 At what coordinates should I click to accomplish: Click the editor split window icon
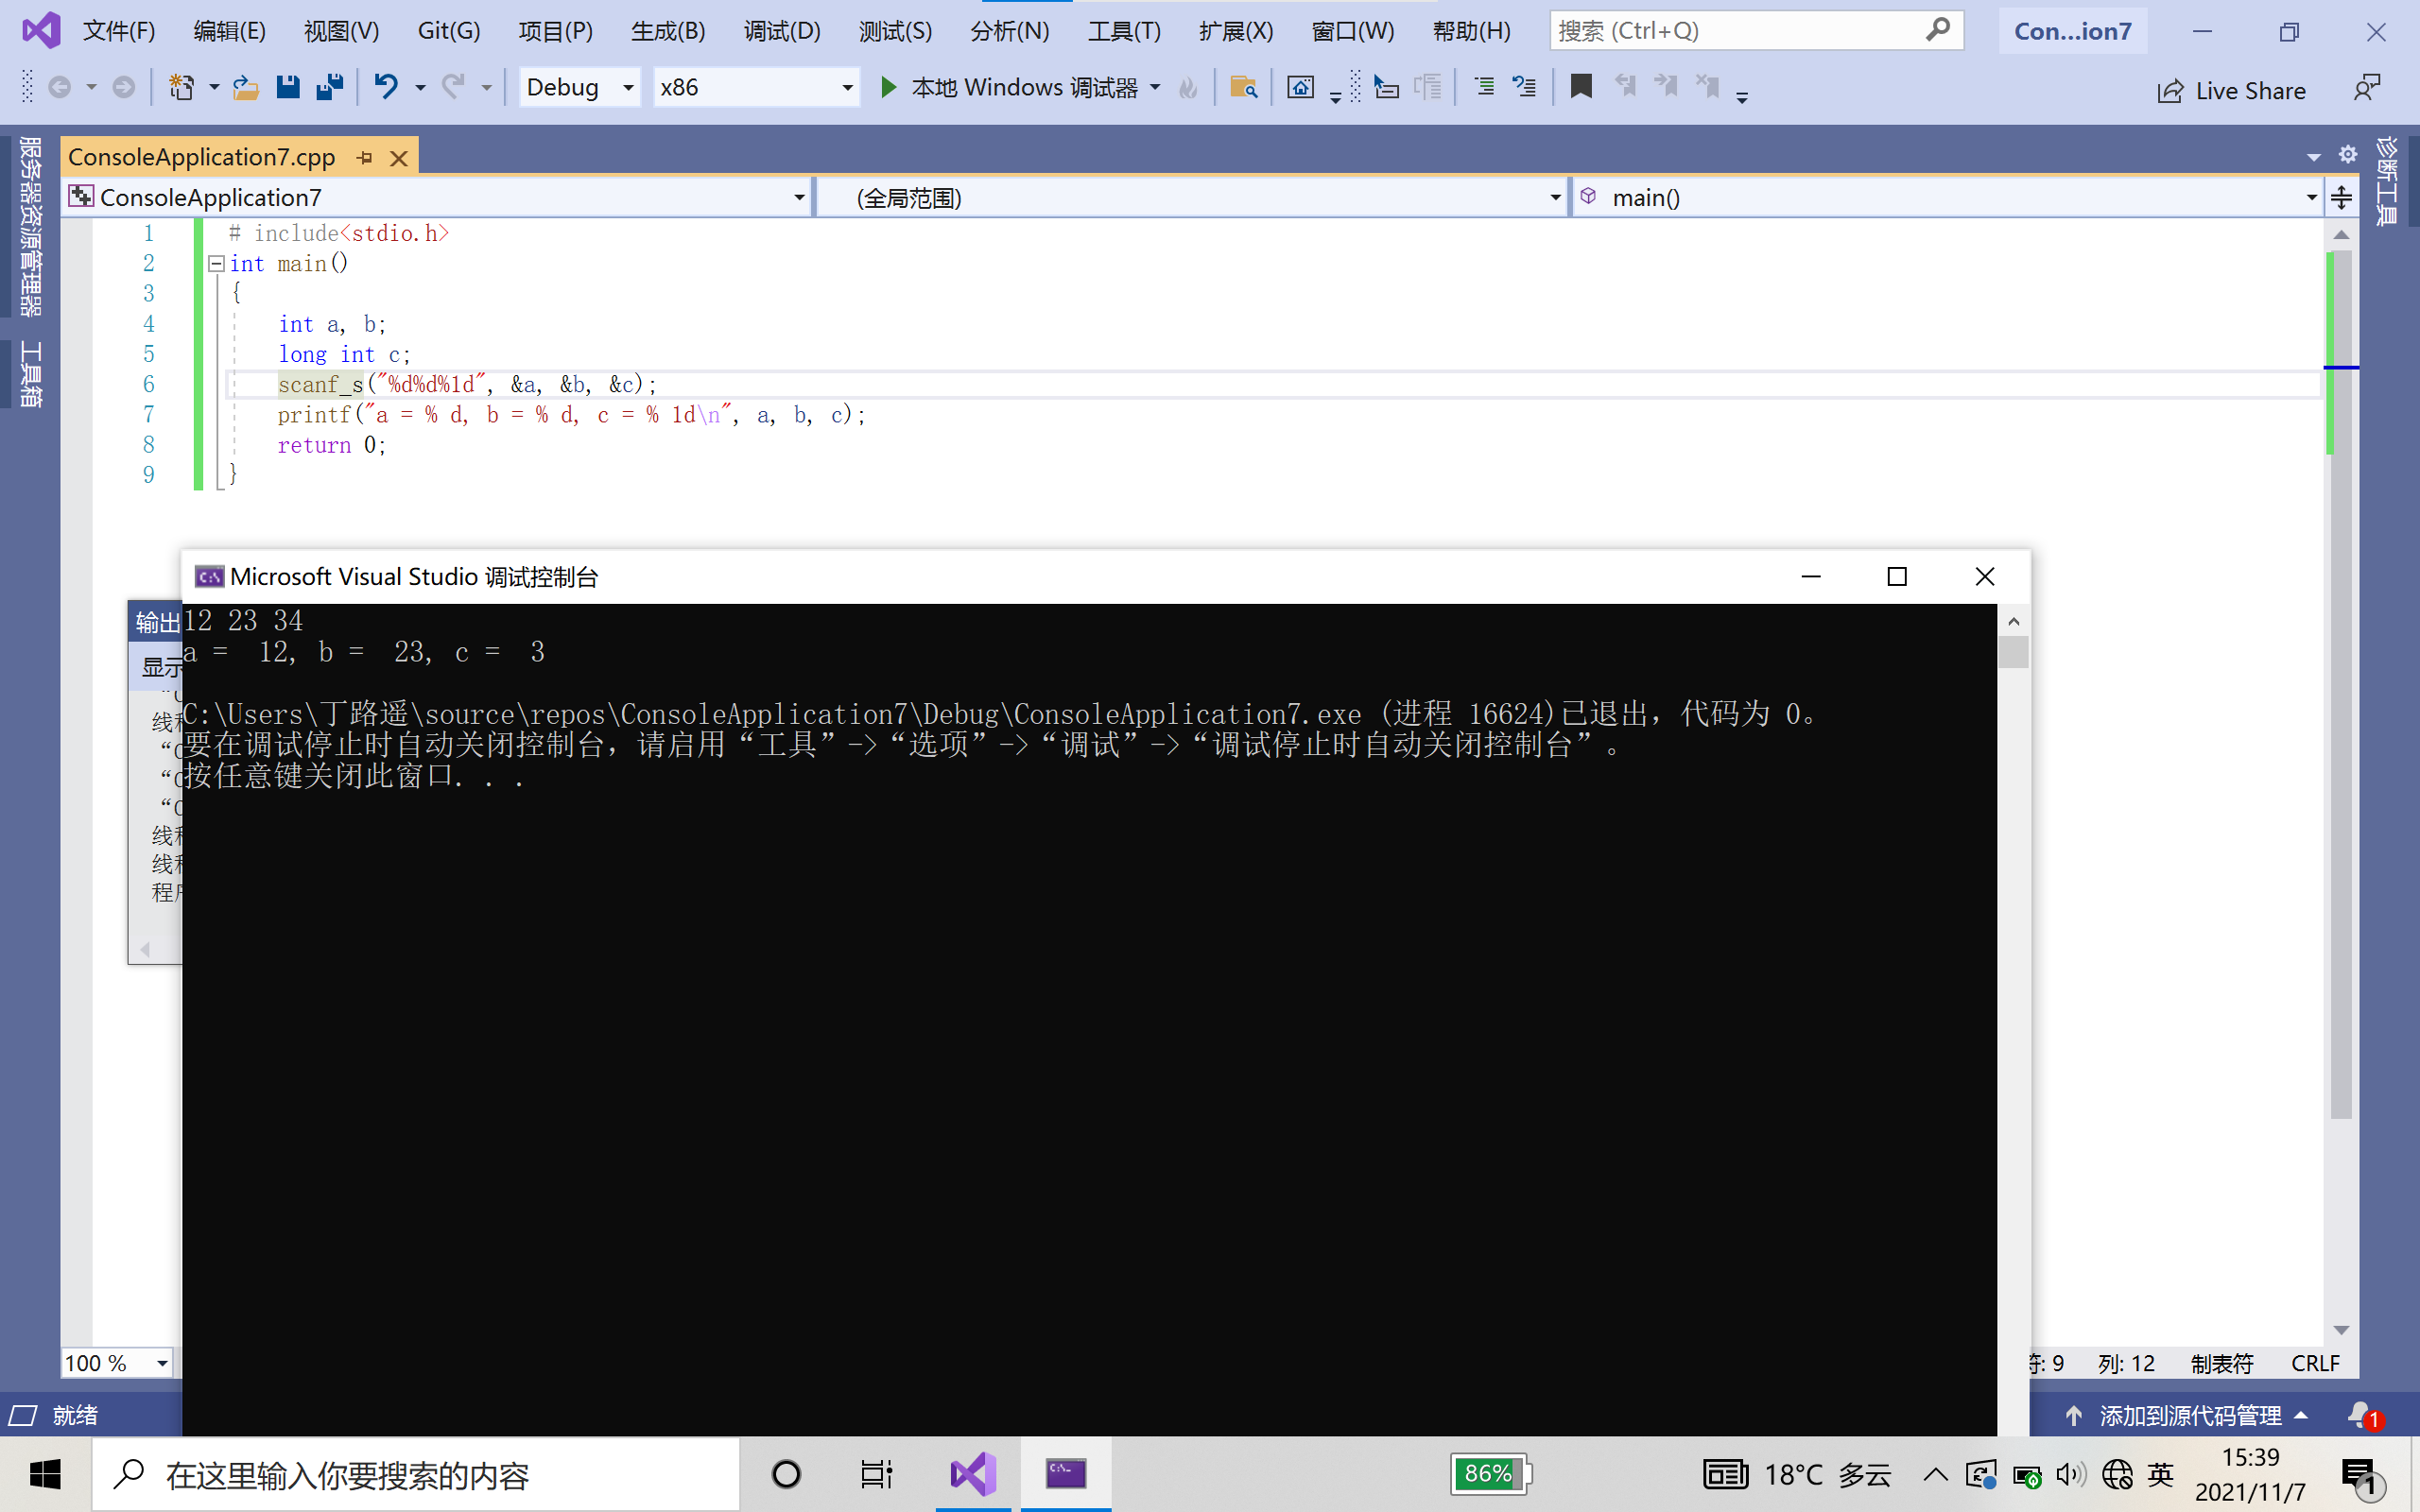pyautogui.click(x=2342, y=197)
